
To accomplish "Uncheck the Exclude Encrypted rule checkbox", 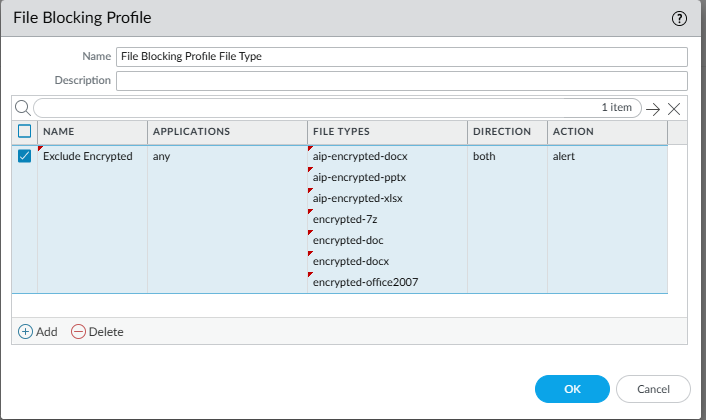I will point(25,157).
